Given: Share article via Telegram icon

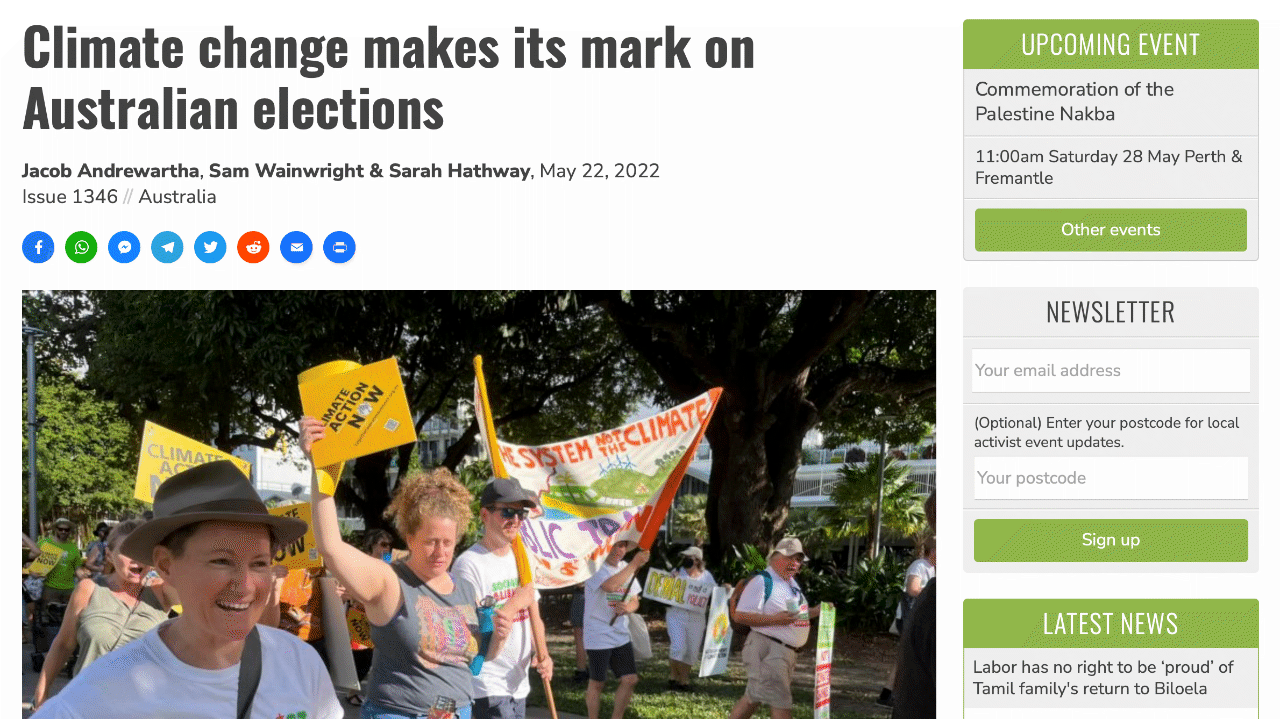Looking at the screenshot, I should point(167,247).
